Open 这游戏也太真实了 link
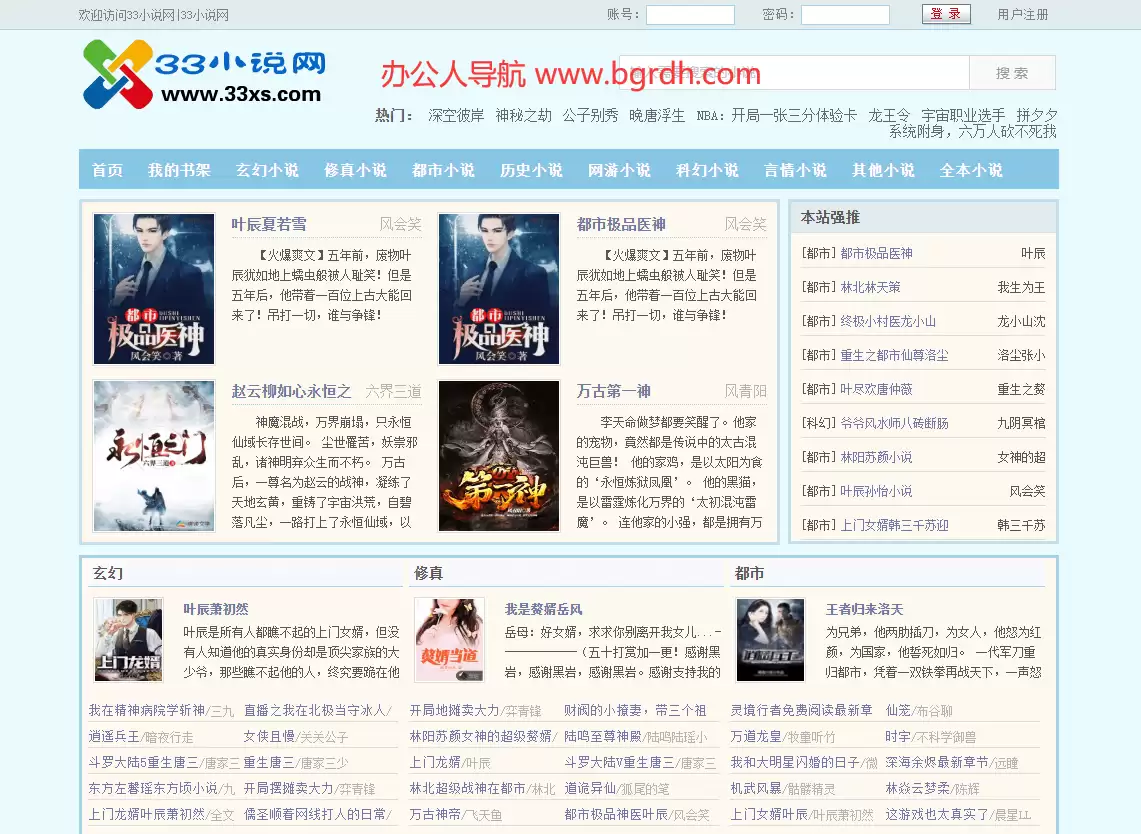This screenshot has height=834, width=1141. (x=937, y=814)
